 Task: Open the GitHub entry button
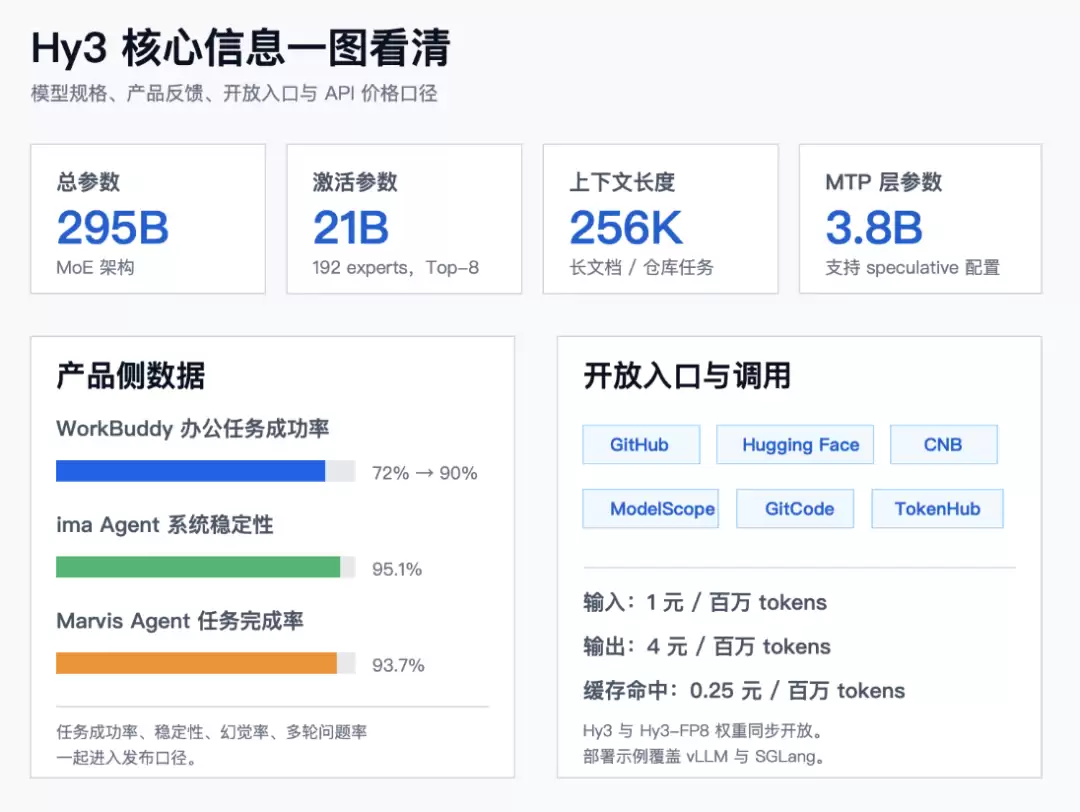(x=641, y=444)
